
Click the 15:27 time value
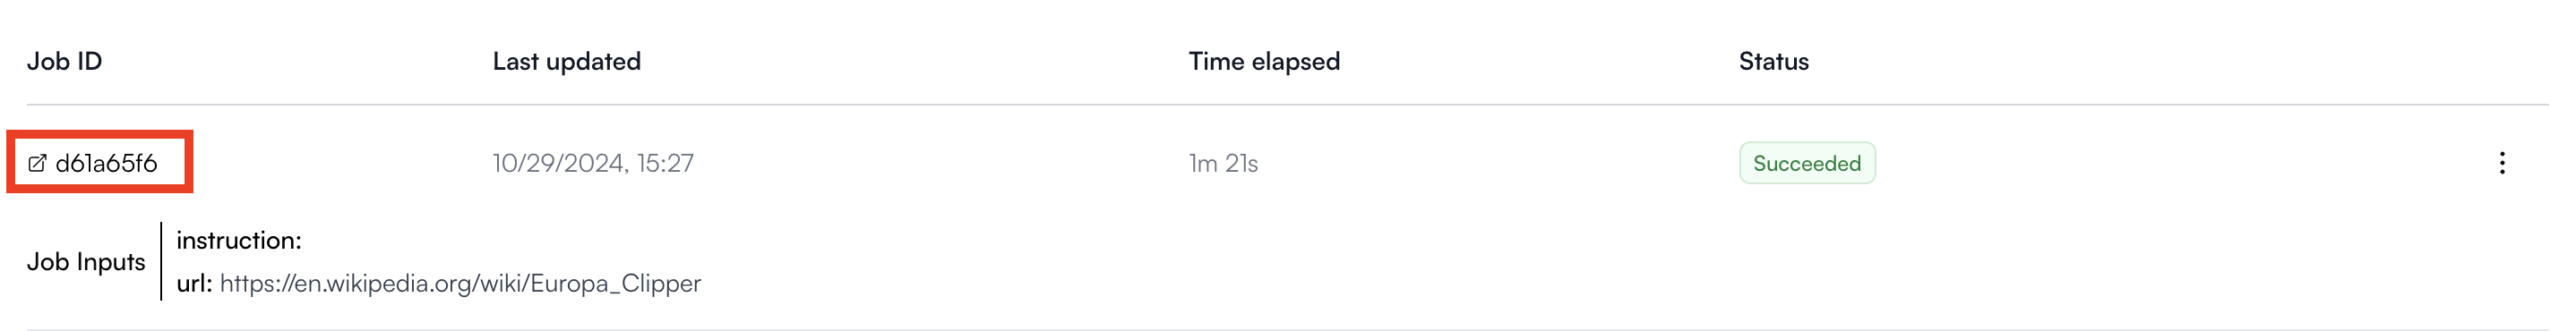665,163
